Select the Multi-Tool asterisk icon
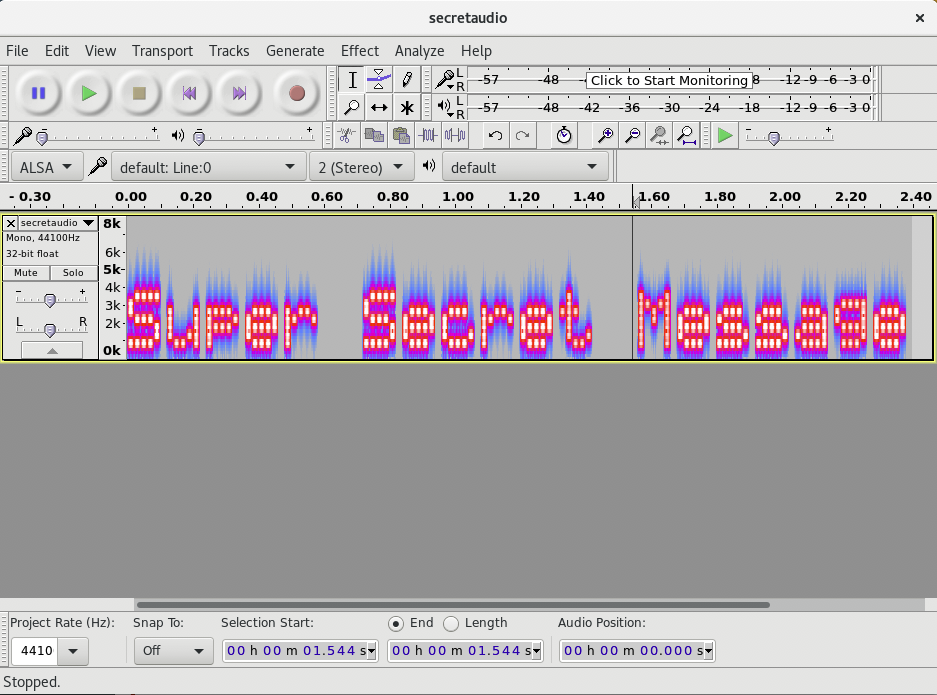The image size is (937, 695). (406, 108)
